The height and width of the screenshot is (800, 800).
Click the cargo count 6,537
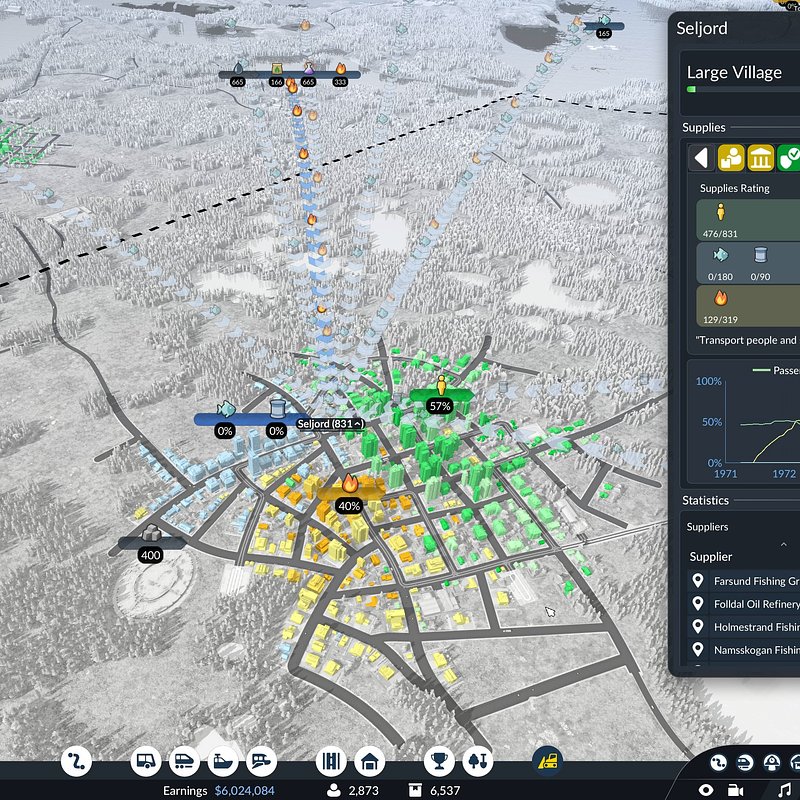pos(445,790)
